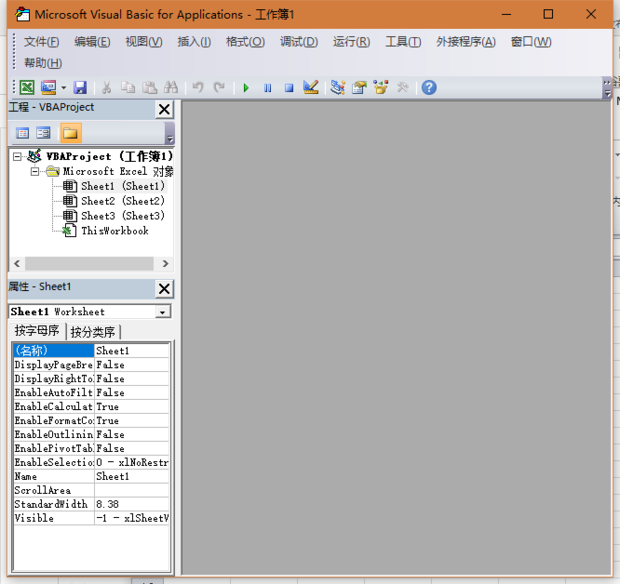Select ThisWorkbook in the project tree
Screen dimensions: 620x584
coord(114,231)
